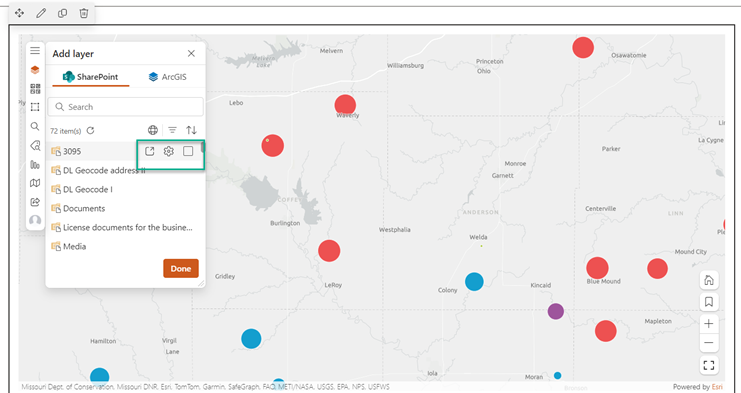This screenshot has height=393, width=741.
Task: Click the move web part icon
Action: click(19, 13)
